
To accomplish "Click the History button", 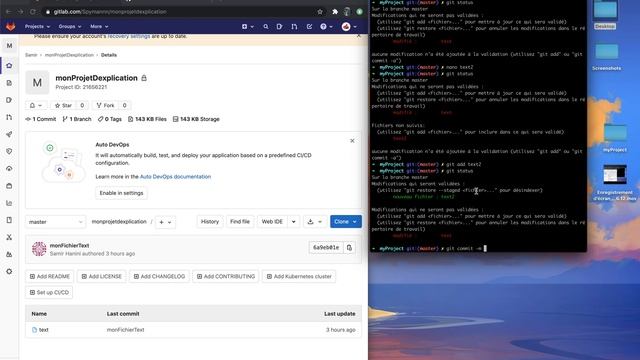I will coord(210,222).
